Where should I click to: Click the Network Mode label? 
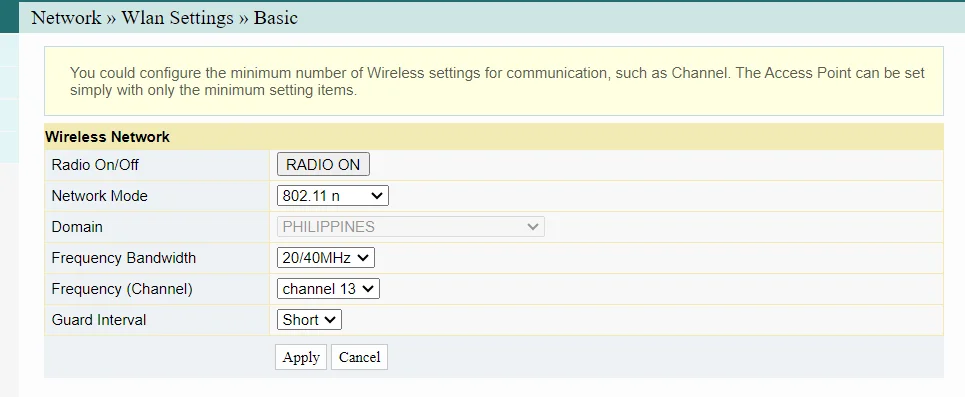100,196
